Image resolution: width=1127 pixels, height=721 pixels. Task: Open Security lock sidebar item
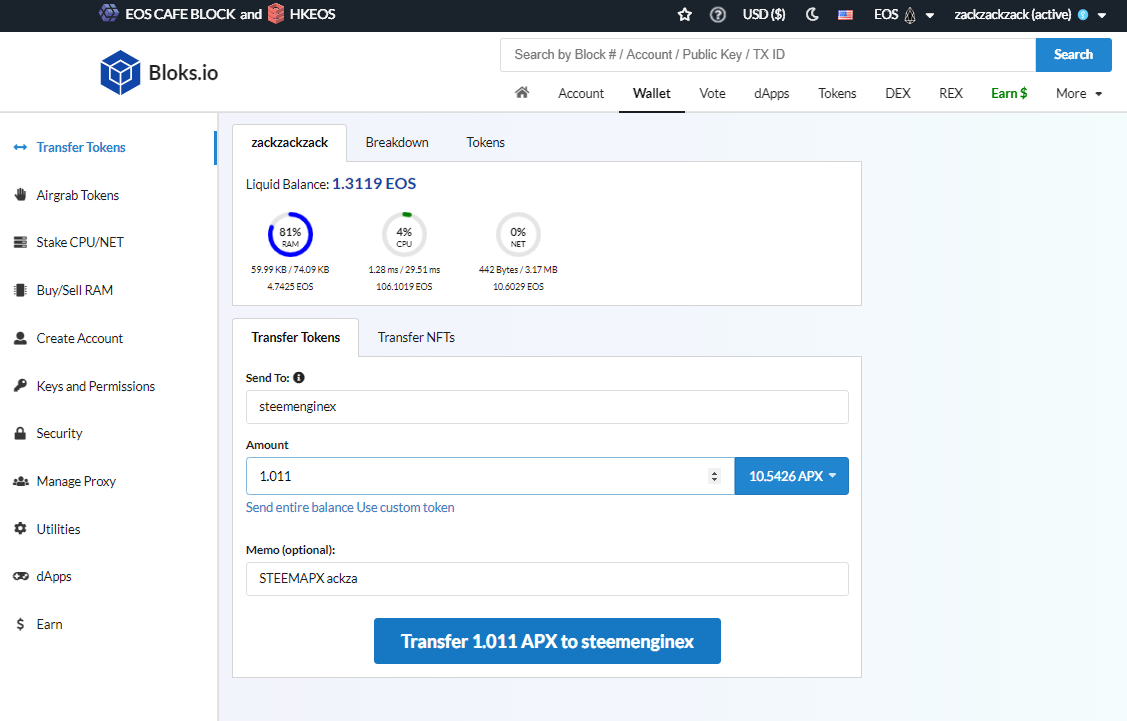[x=59, y=433]
